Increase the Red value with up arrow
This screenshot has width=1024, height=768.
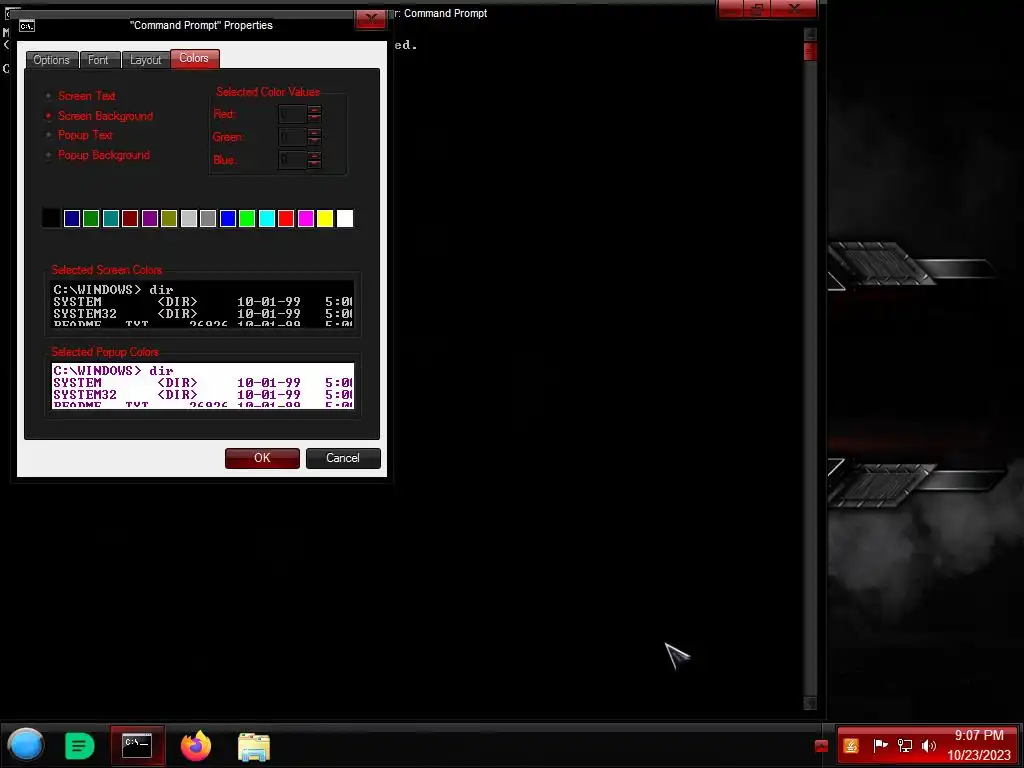coord(314,110)
